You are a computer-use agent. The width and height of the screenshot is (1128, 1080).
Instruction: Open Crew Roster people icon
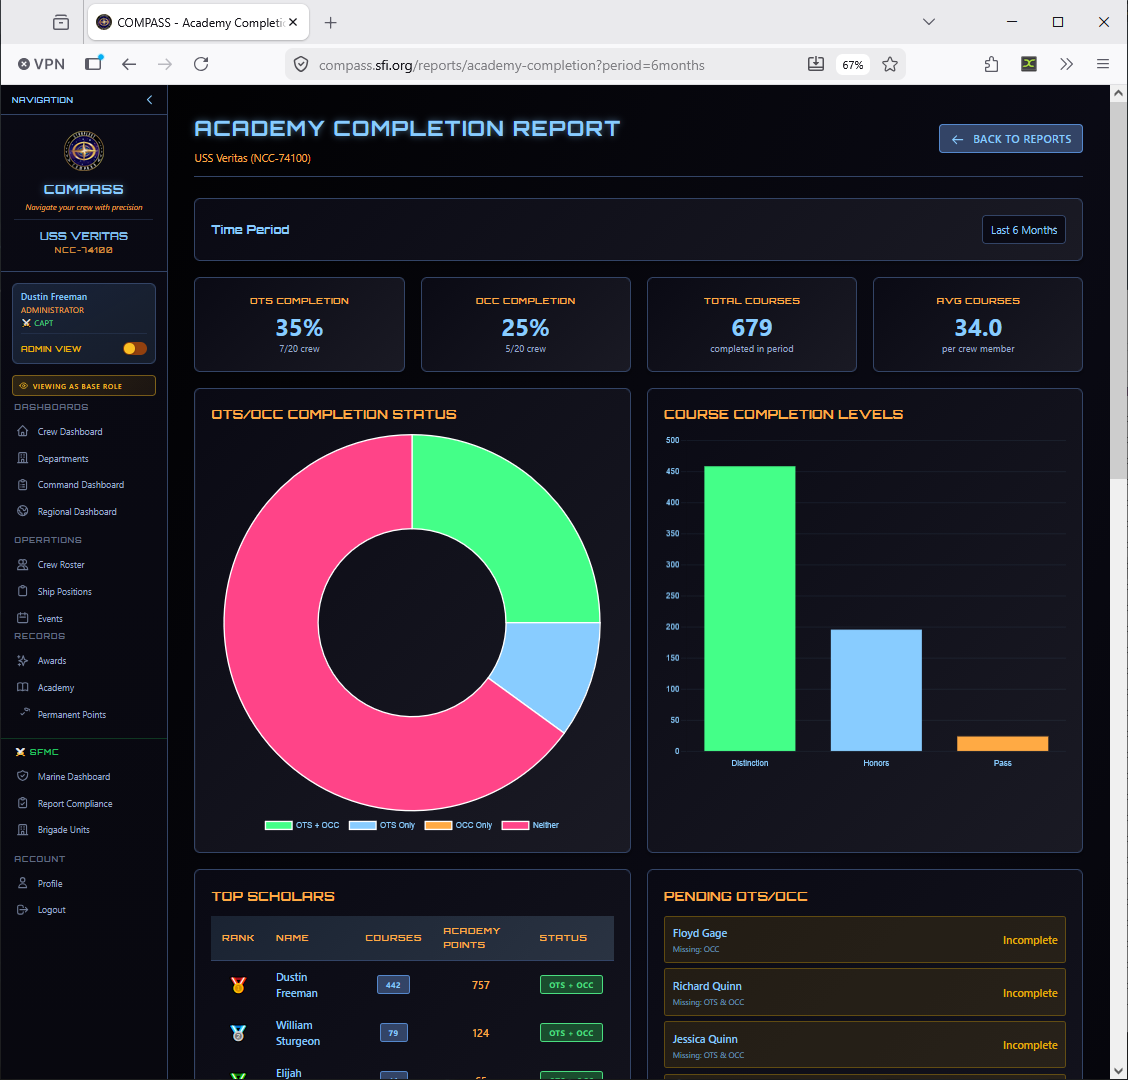23,565
